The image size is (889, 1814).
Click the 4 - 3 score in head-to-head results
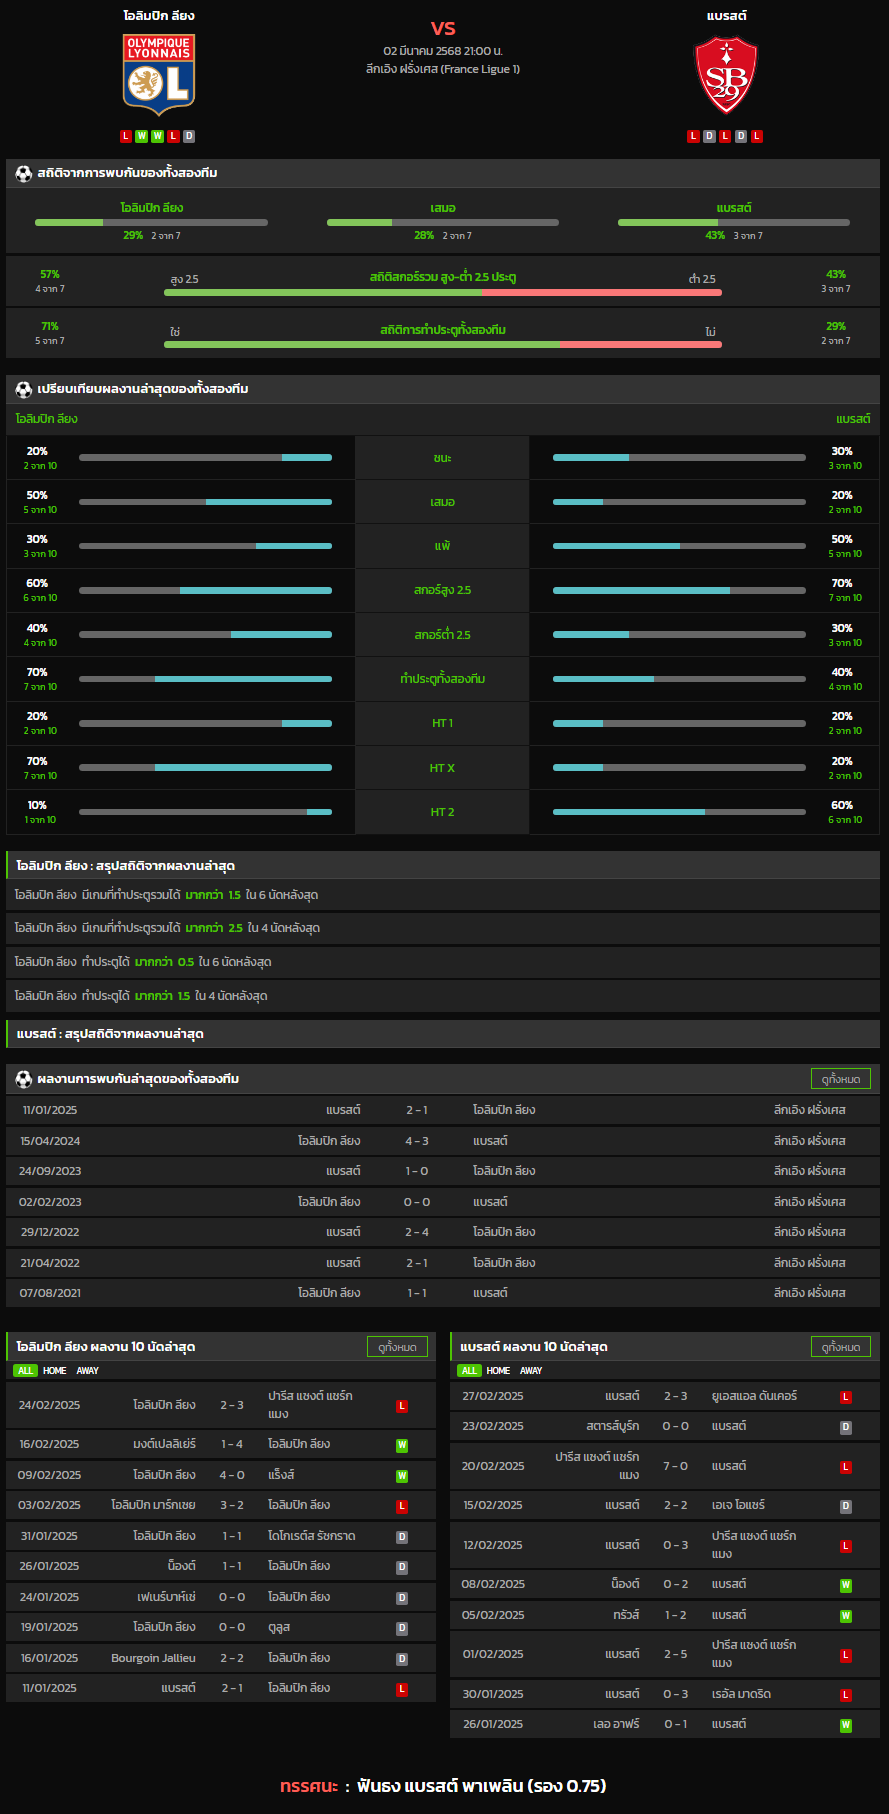(x=417, y=1141)
